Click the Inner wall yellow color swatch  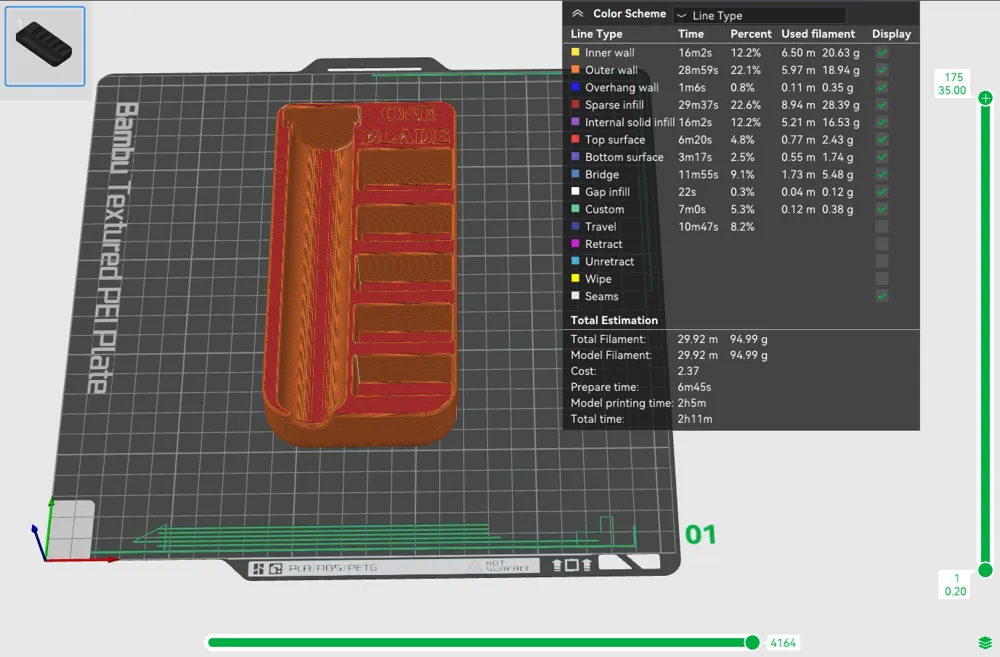575,52
